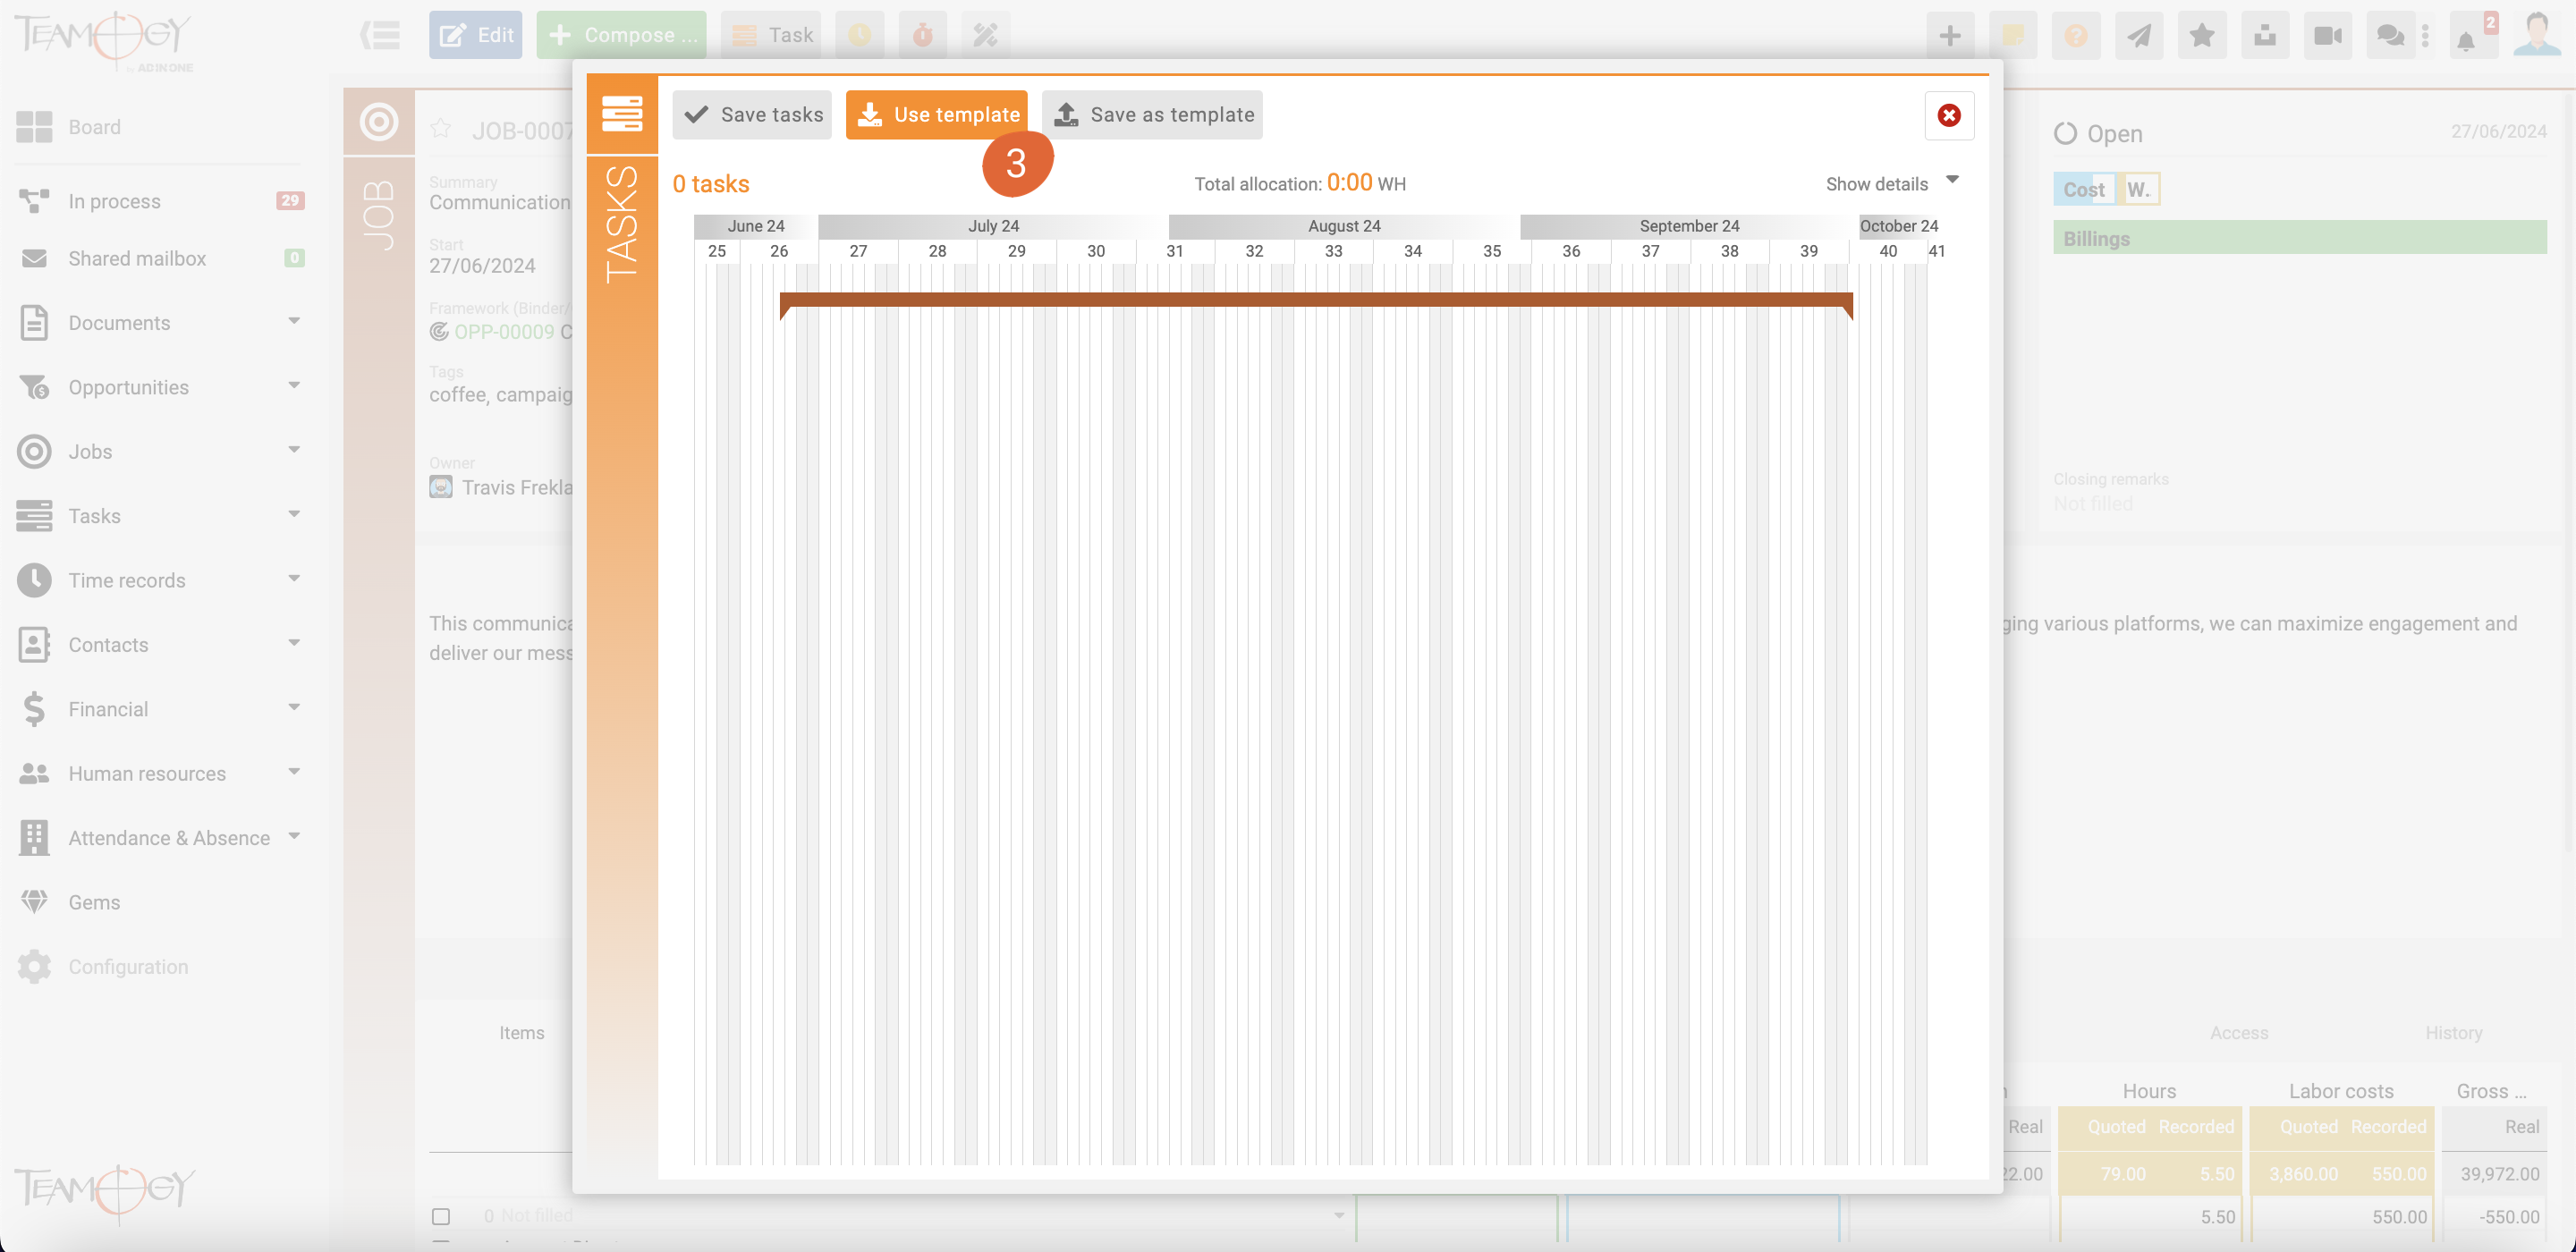The image size is (2576, 1252).
Task: Expand the Documents menu arrow
Action: click(294, 321)
